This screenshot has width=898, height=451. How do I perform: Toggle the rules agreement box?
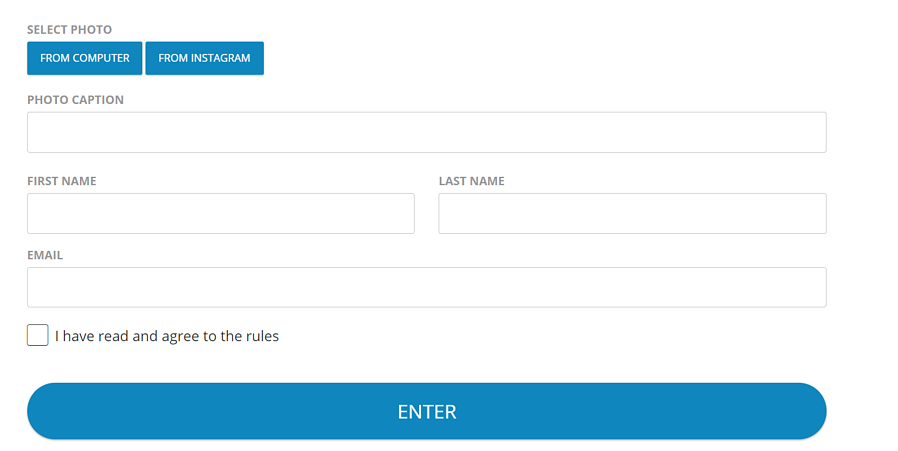(x=38, y=335)
